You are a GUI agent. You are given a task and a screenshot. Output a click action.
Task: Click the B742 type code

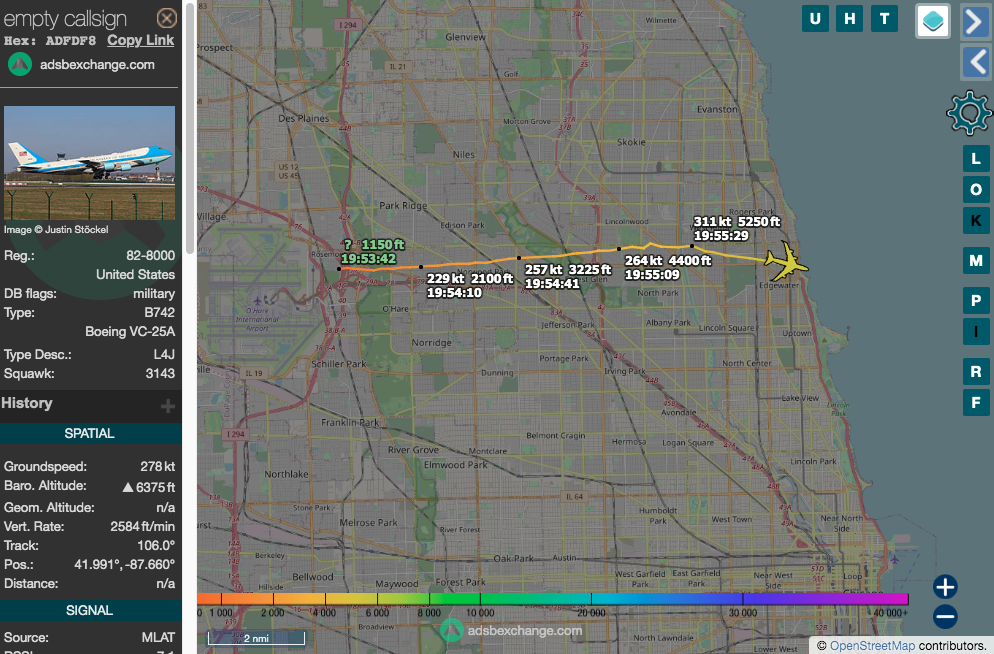(x=160, y=312)
